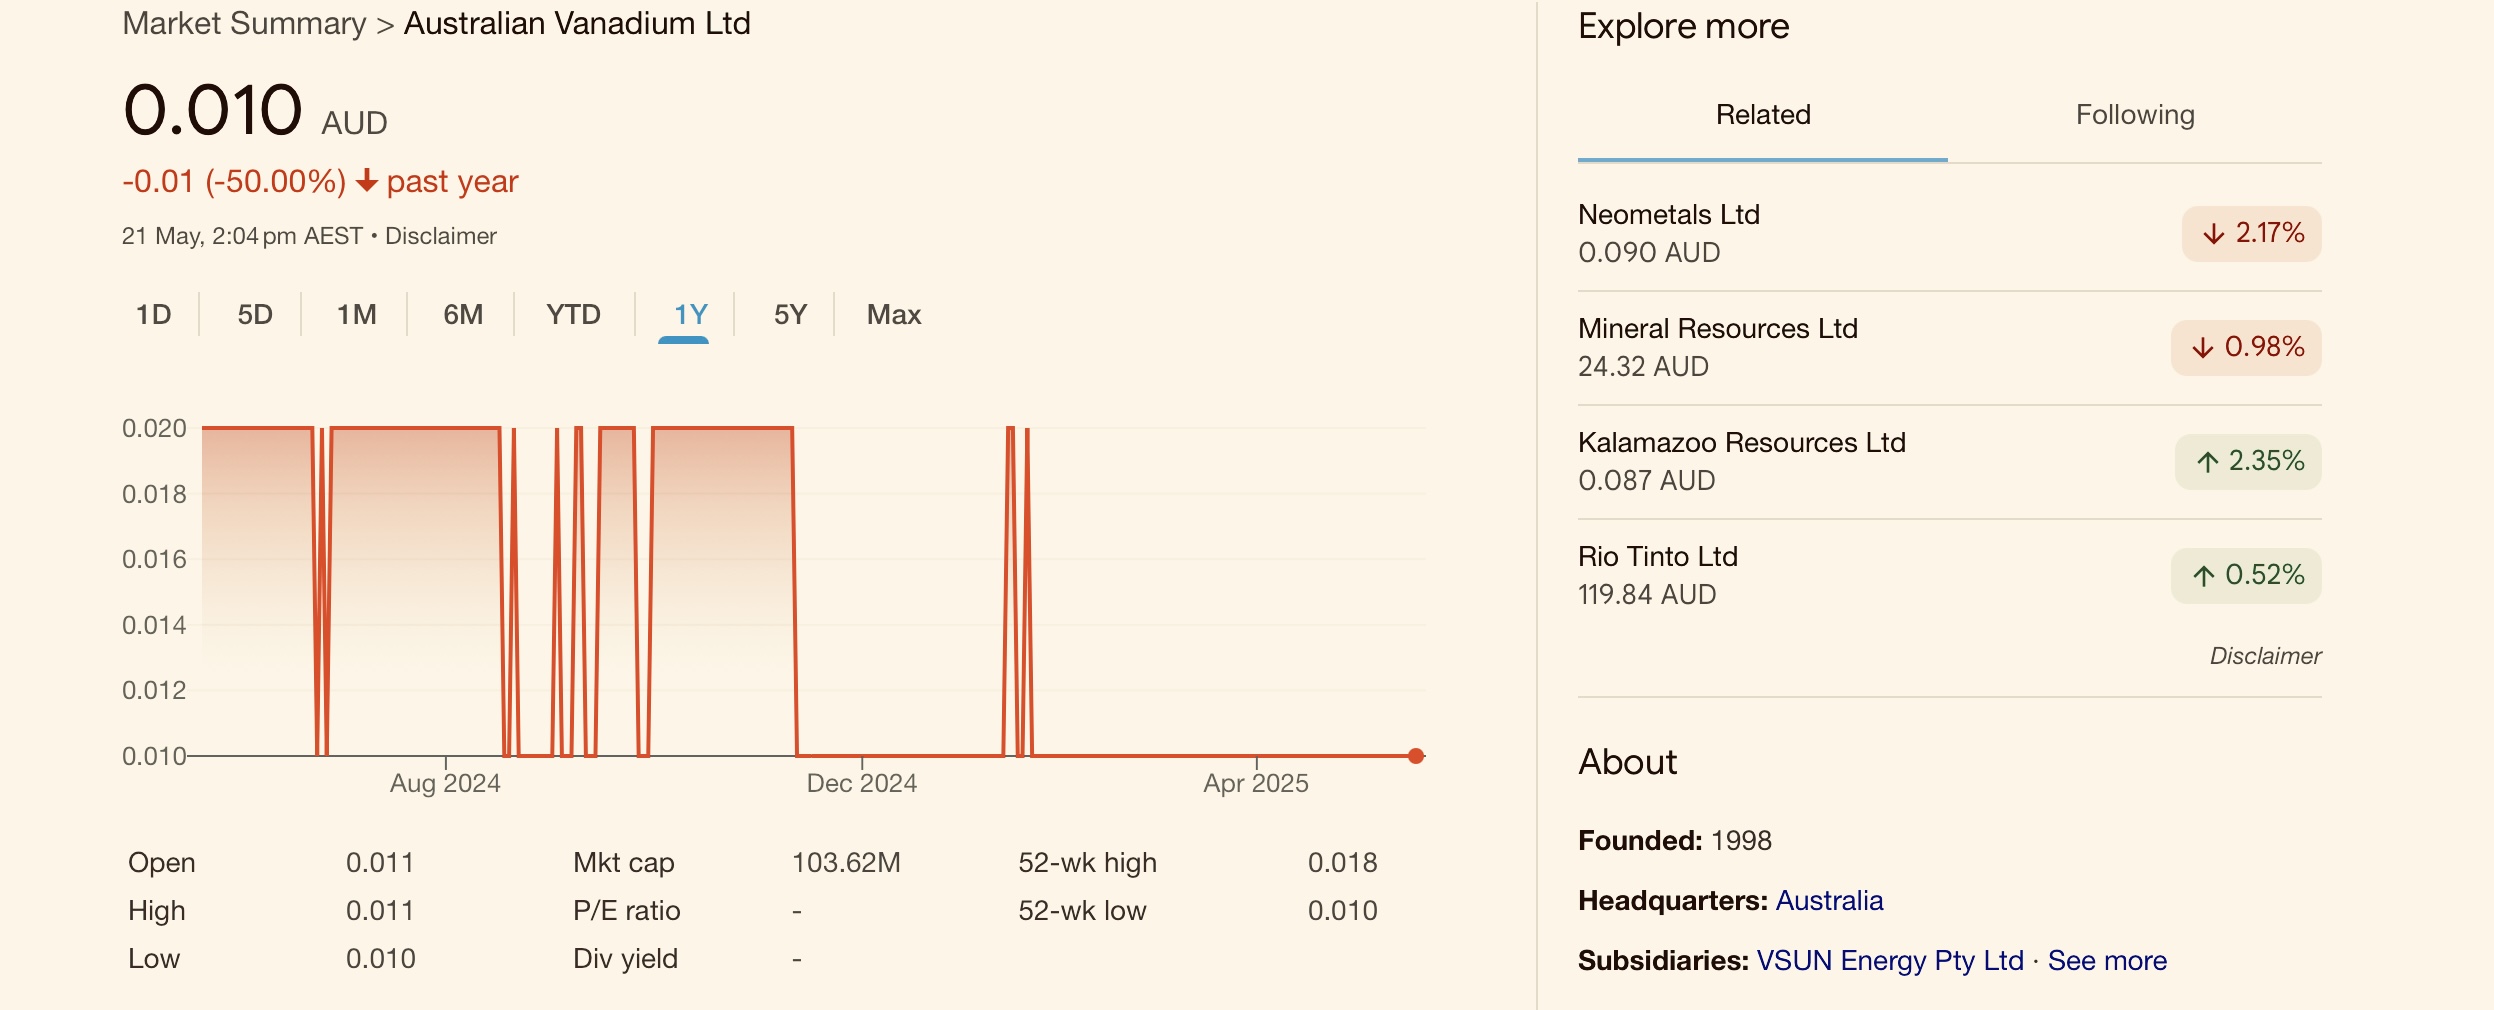Click Rio Tinto 0.52% up badge

tap(2246, 575)
